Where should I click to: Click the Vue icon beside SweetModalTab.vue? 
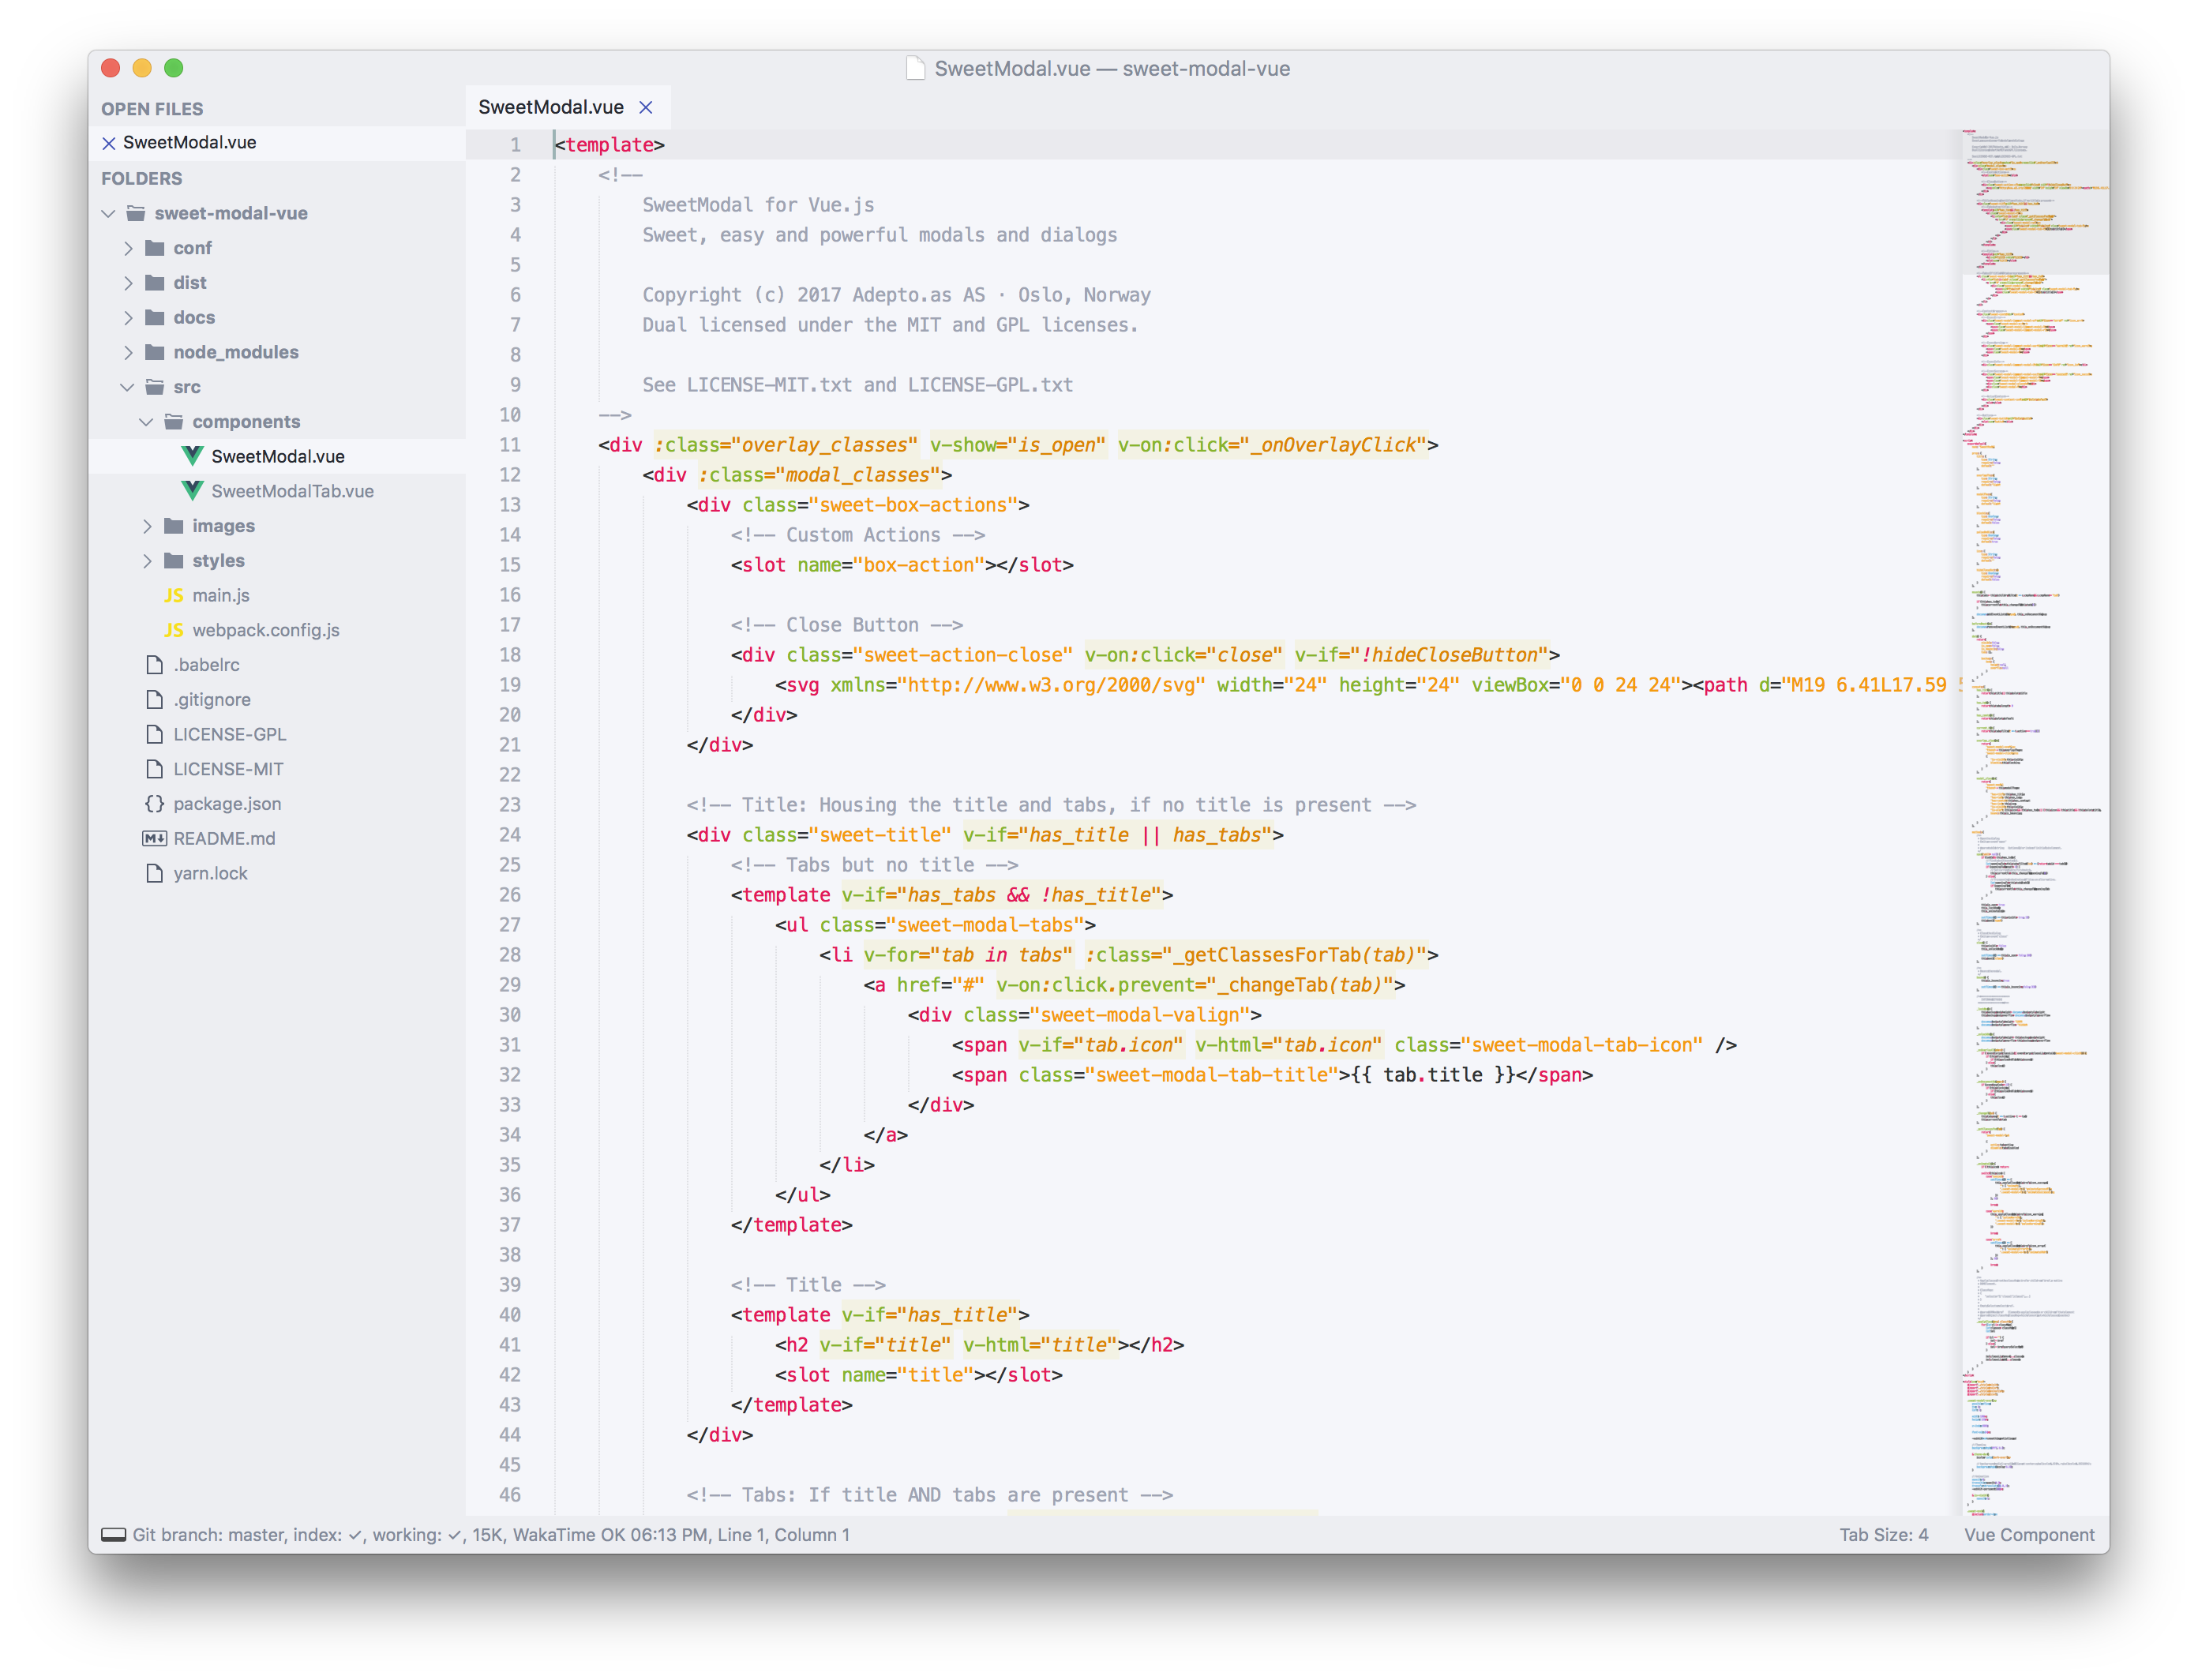tap(192, 491)
